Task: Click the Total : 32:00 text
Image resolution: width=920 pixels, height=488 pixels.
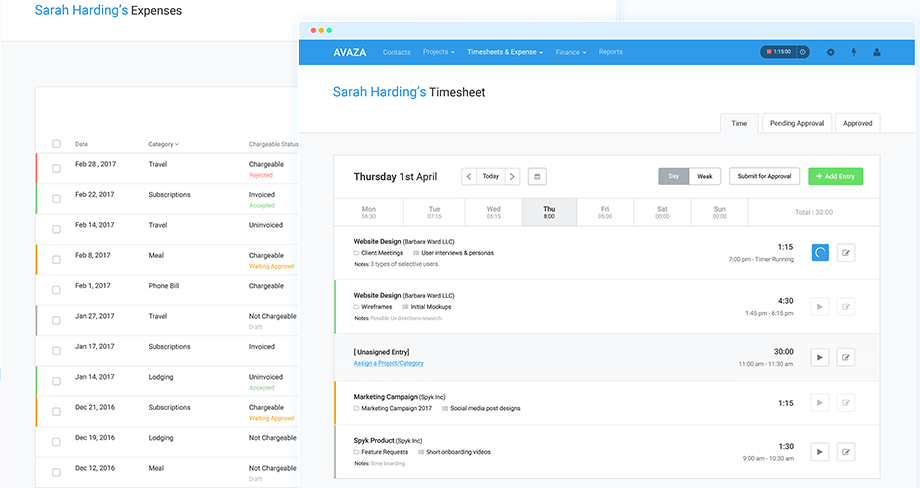Action: tap(814, 212)
